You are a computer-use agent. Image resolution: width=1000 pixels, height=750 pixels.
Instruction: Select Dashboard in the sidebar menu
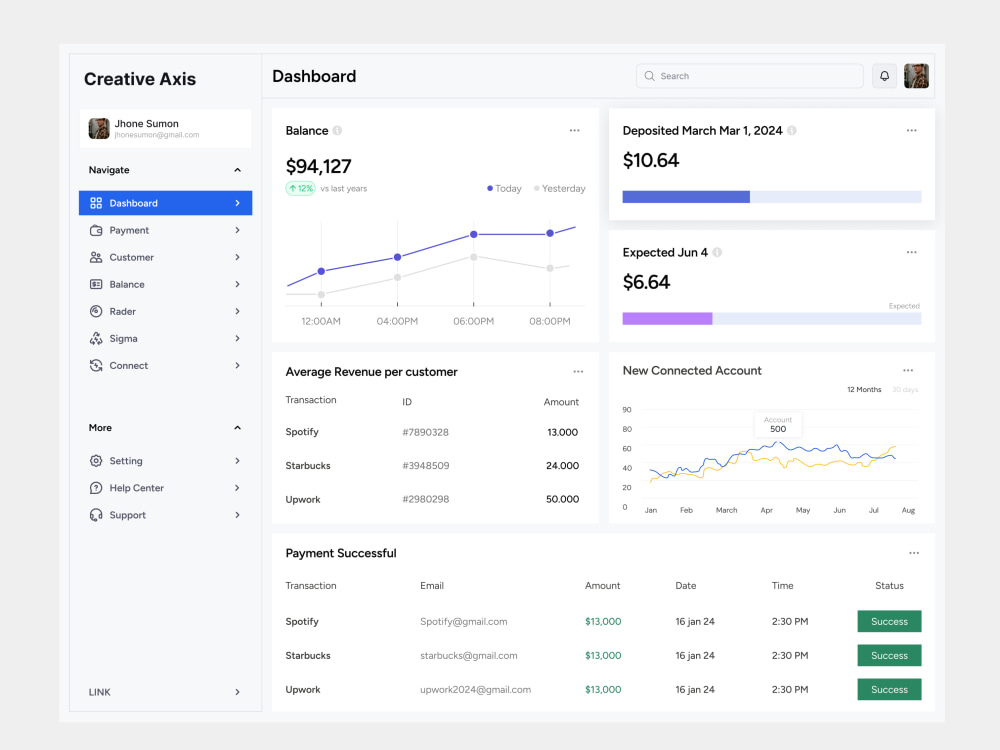165,203
